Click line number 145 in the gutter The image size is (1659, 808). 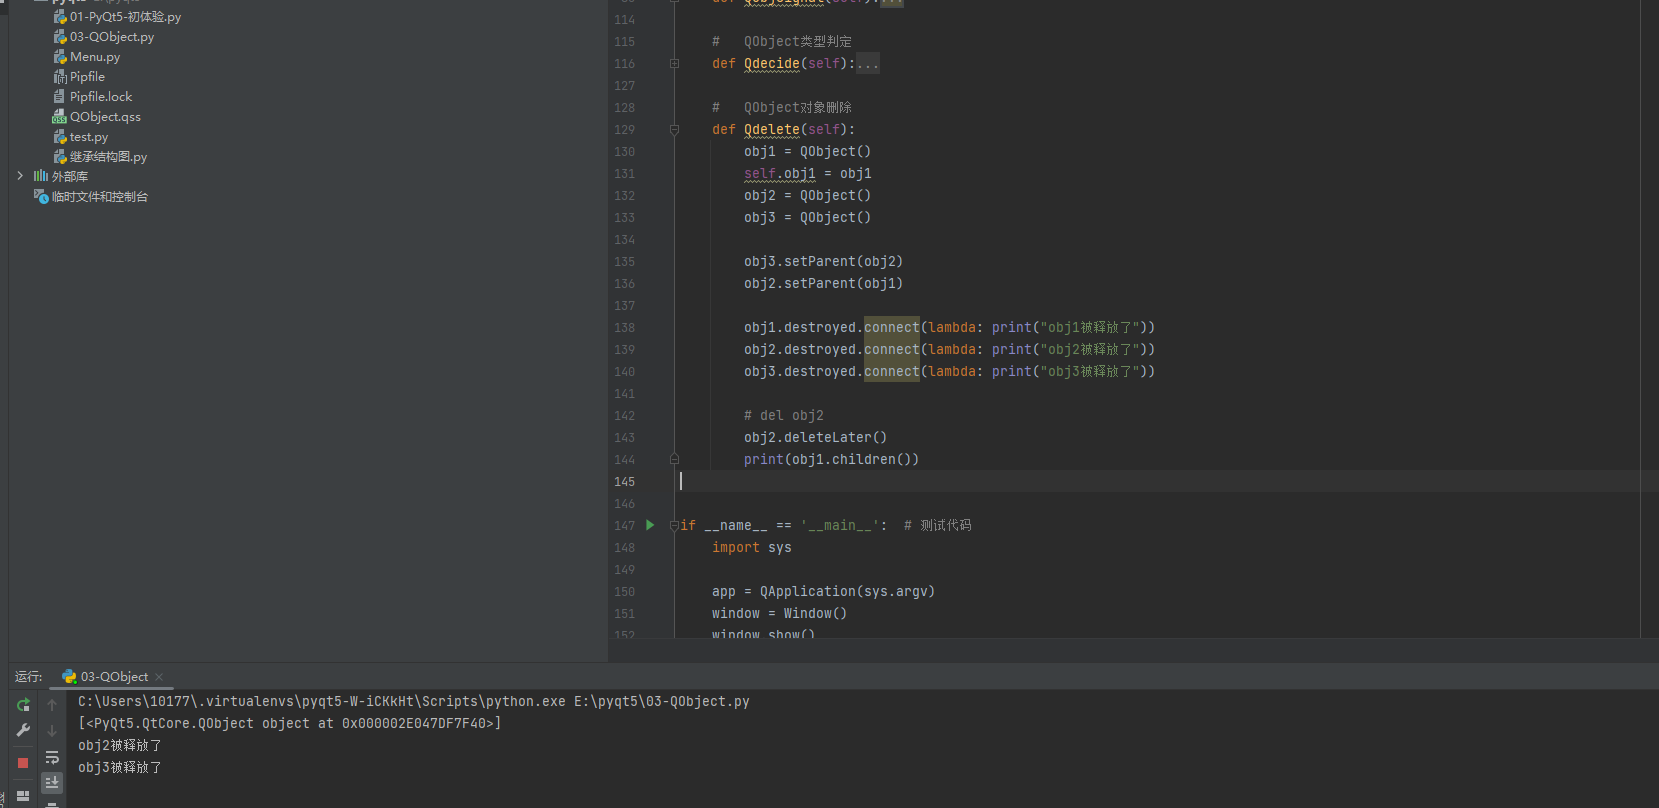(624, 482)
